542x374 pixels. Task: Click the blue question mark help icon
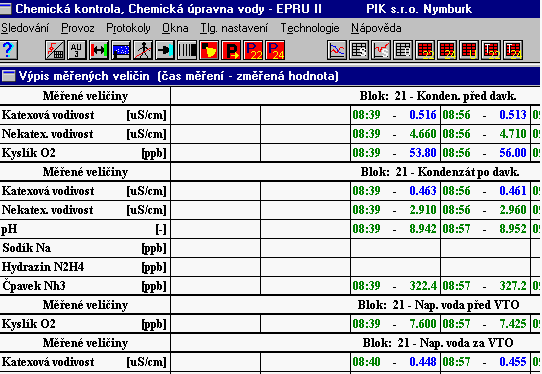[x=9, y=50]
